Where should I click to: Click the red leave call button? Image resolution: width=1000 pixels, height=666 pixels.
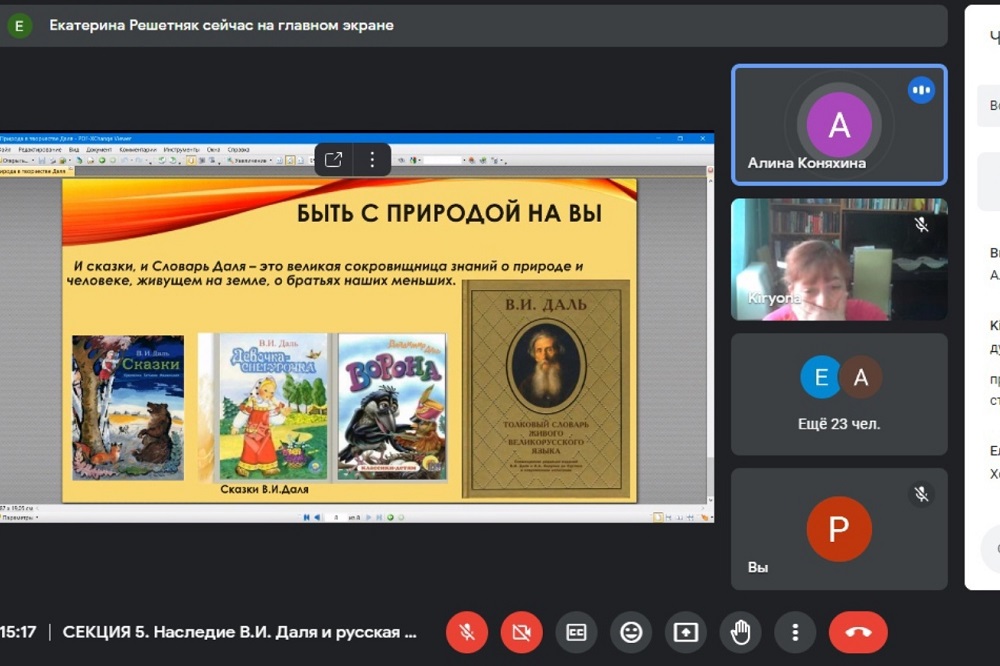(x=857, y=632)
